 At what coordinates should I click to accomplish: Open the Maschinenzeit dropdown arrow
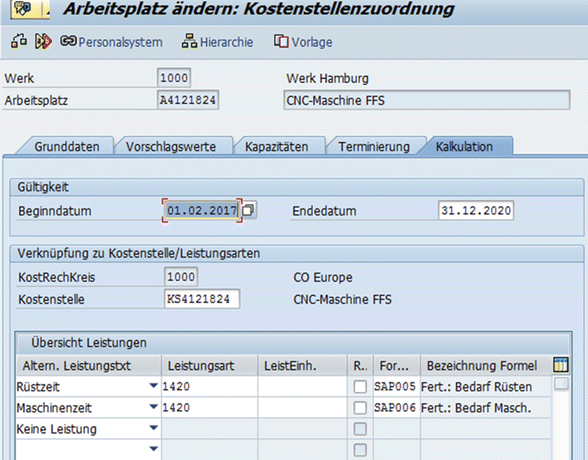coord(153,407)
